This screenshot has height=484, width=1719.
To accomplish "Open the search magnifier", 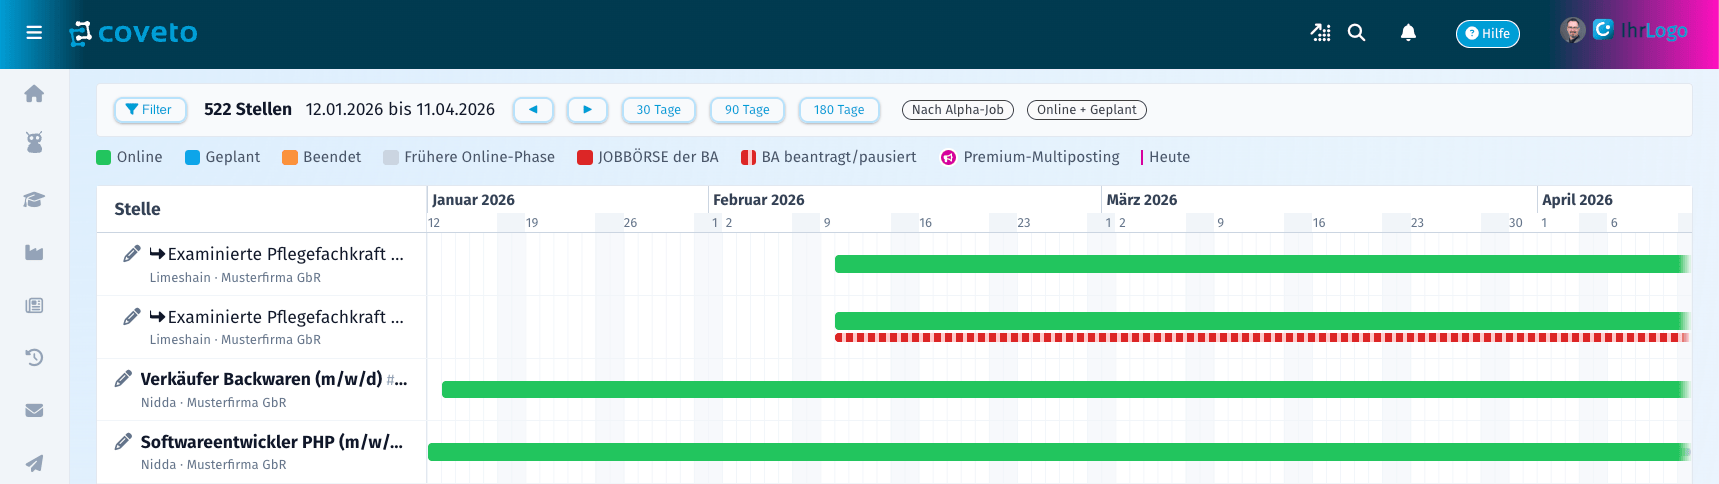I will [x=1356, y=33].
